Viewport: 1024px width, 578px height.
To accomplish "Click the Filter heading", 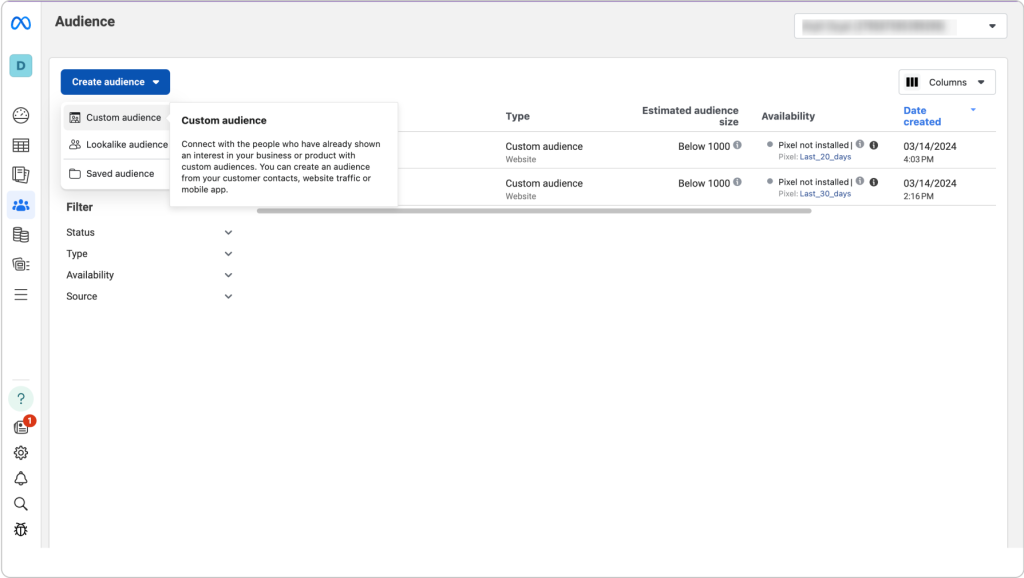I will pos(80,207).
